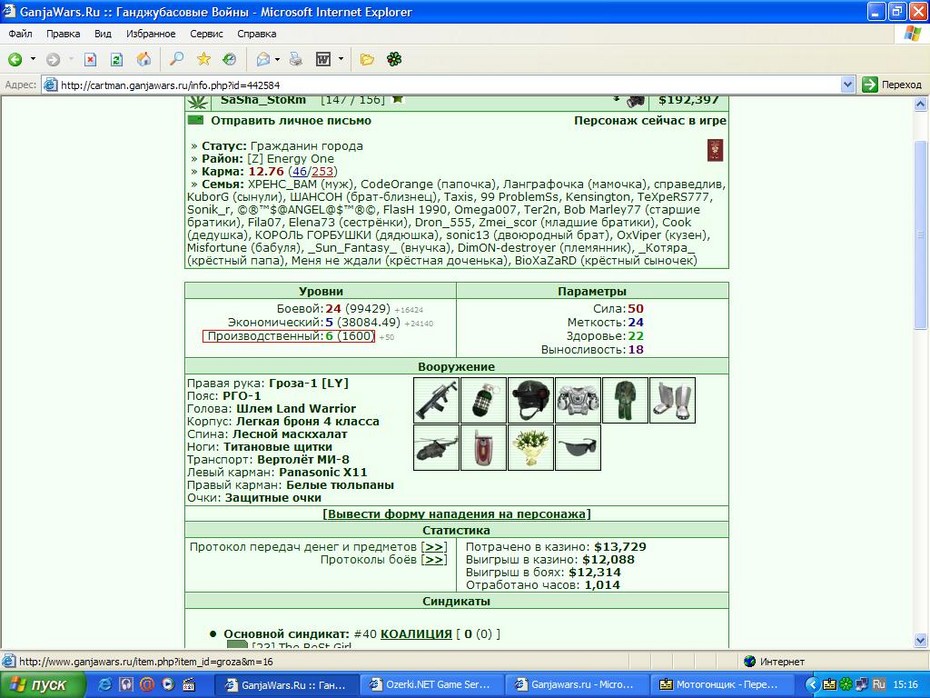Open the Сервис menu
This screenshot has height=698, width=930.
click(x=206, y=34)
